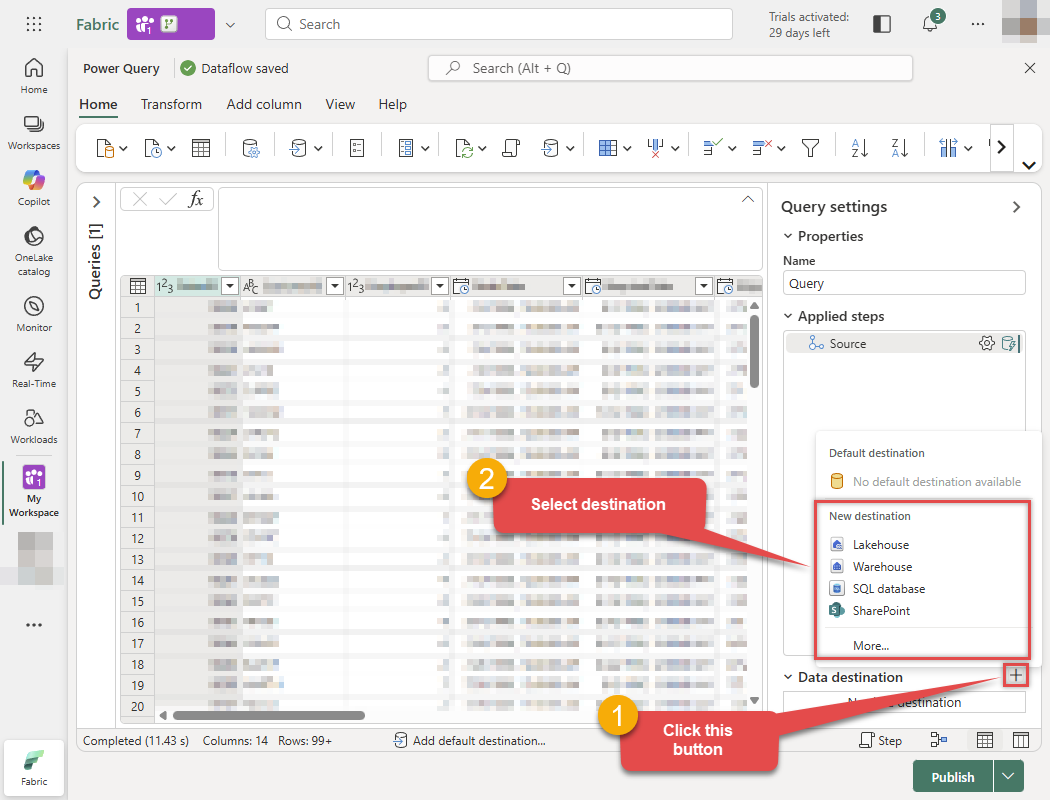Switch to the Transform tab
1050x800 pixels.
[171, 104]
